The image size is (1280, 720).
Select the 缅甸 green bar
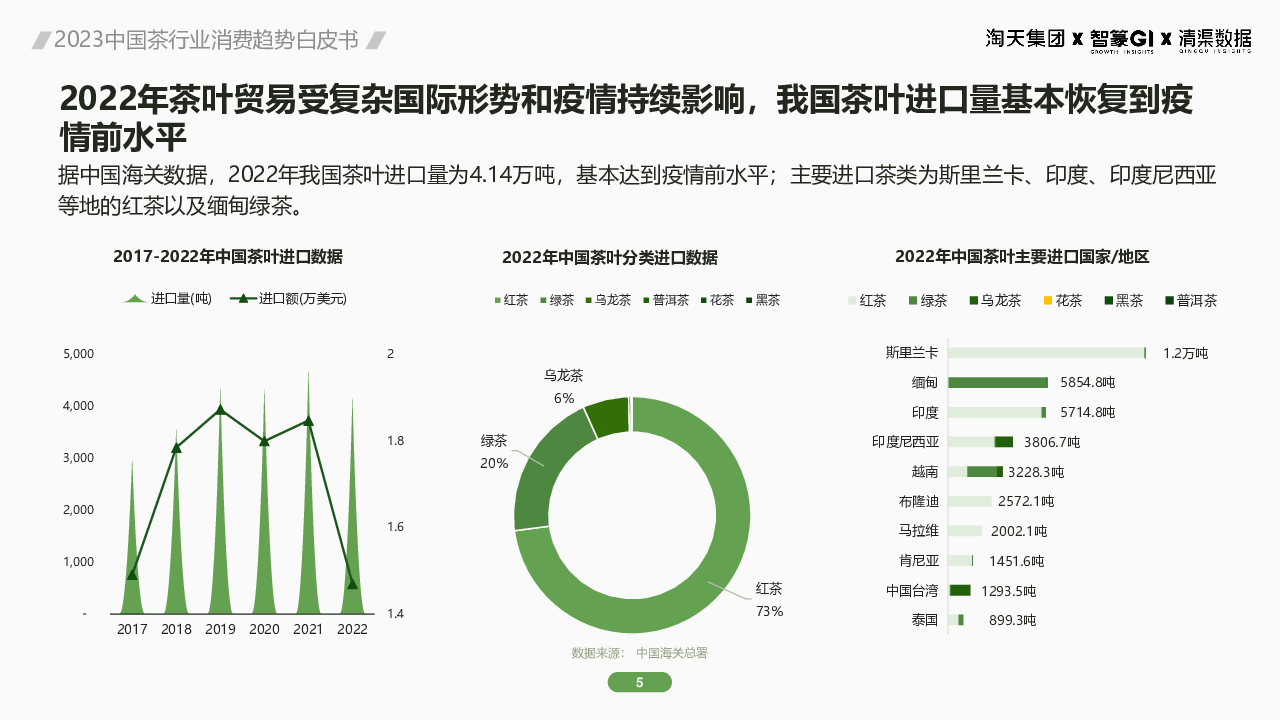tap(997, 382)
